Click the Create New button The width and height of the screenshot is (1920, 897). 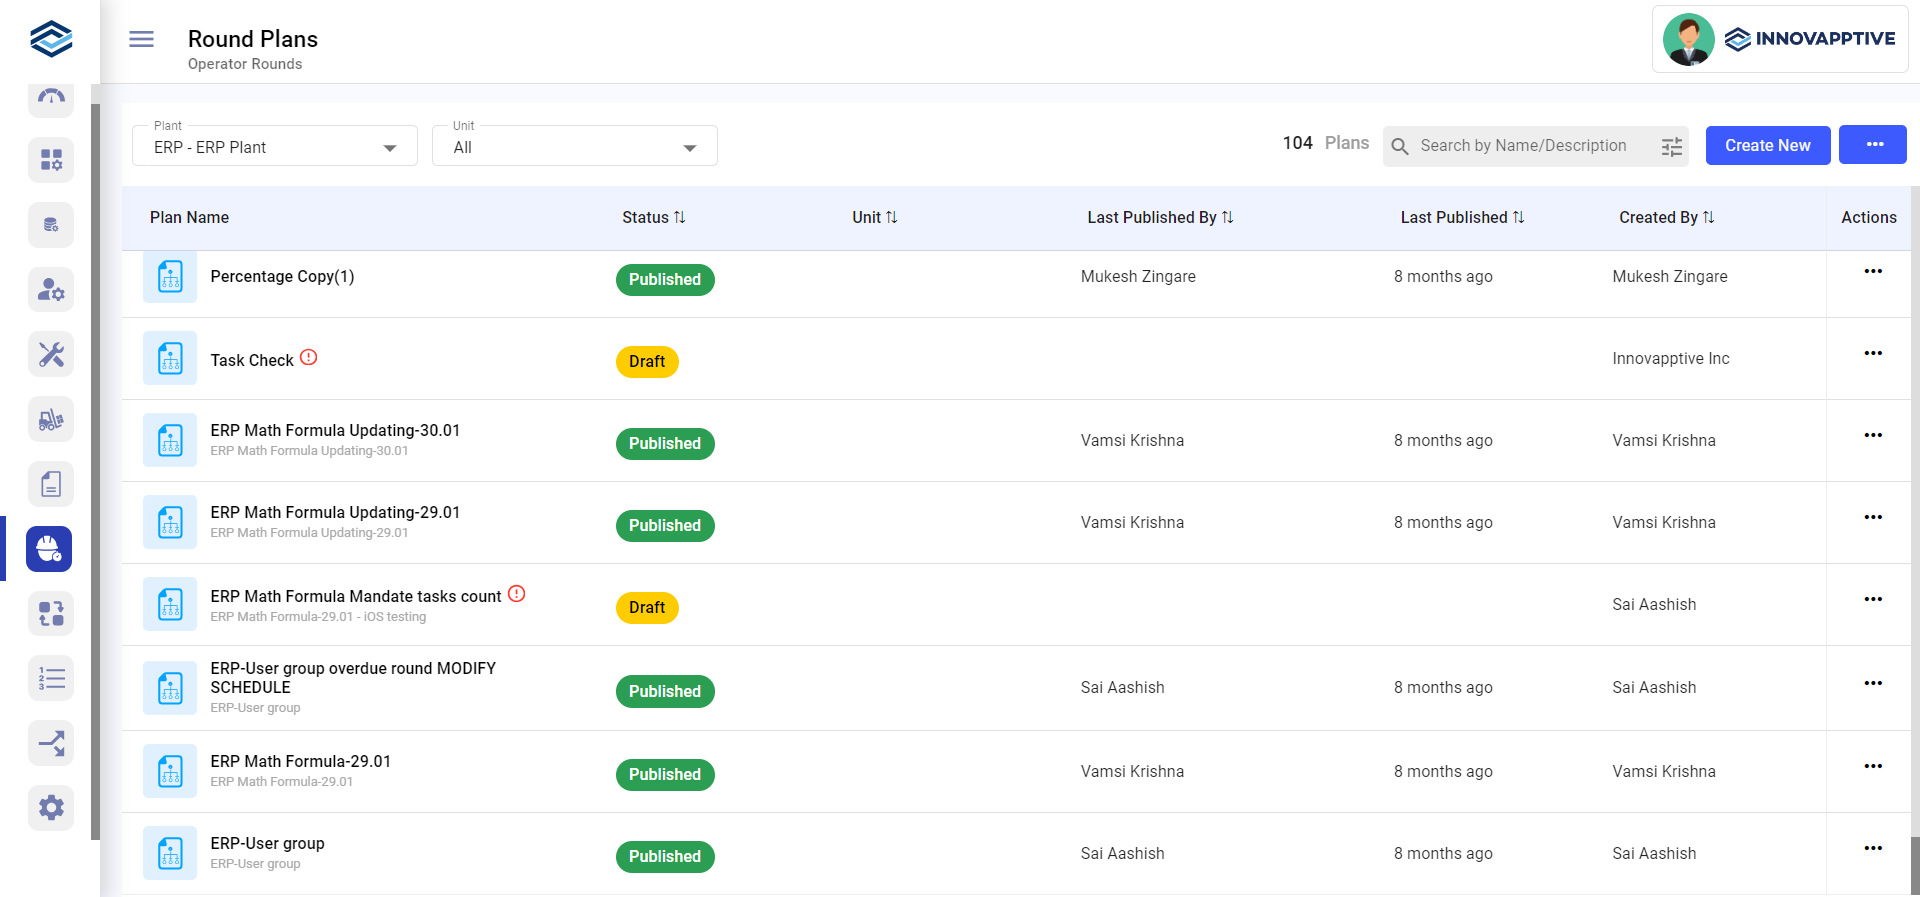[1767, 146]
